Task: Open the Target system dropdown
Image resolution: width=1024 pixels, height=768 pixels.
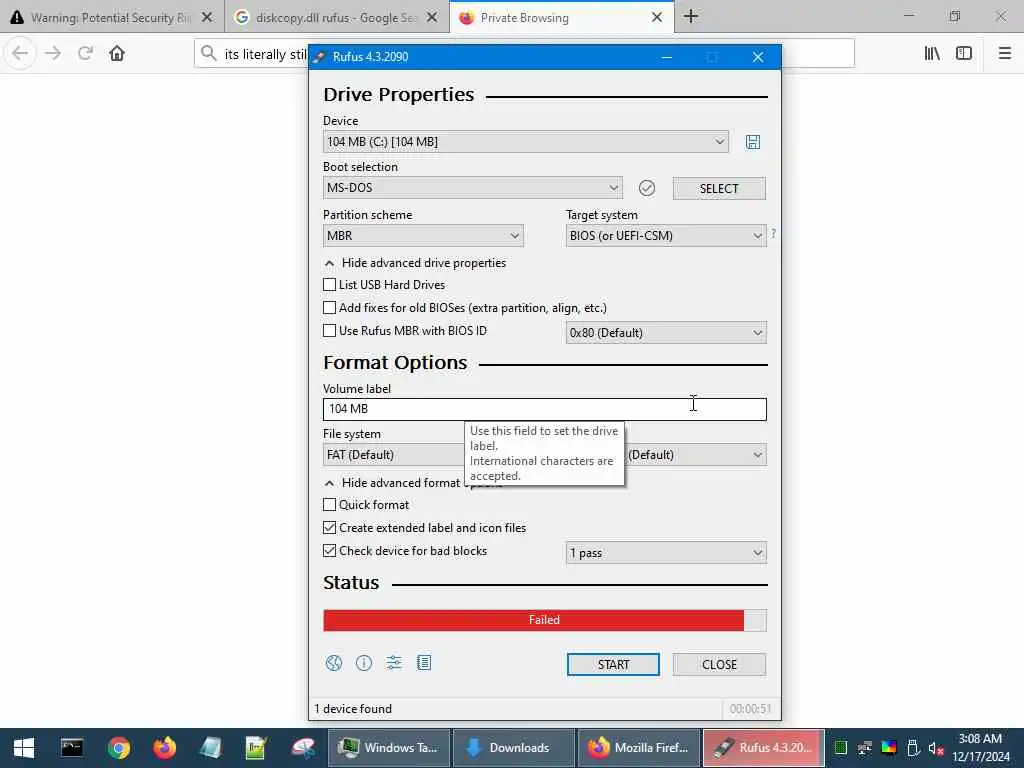Action: pos(665,236)
